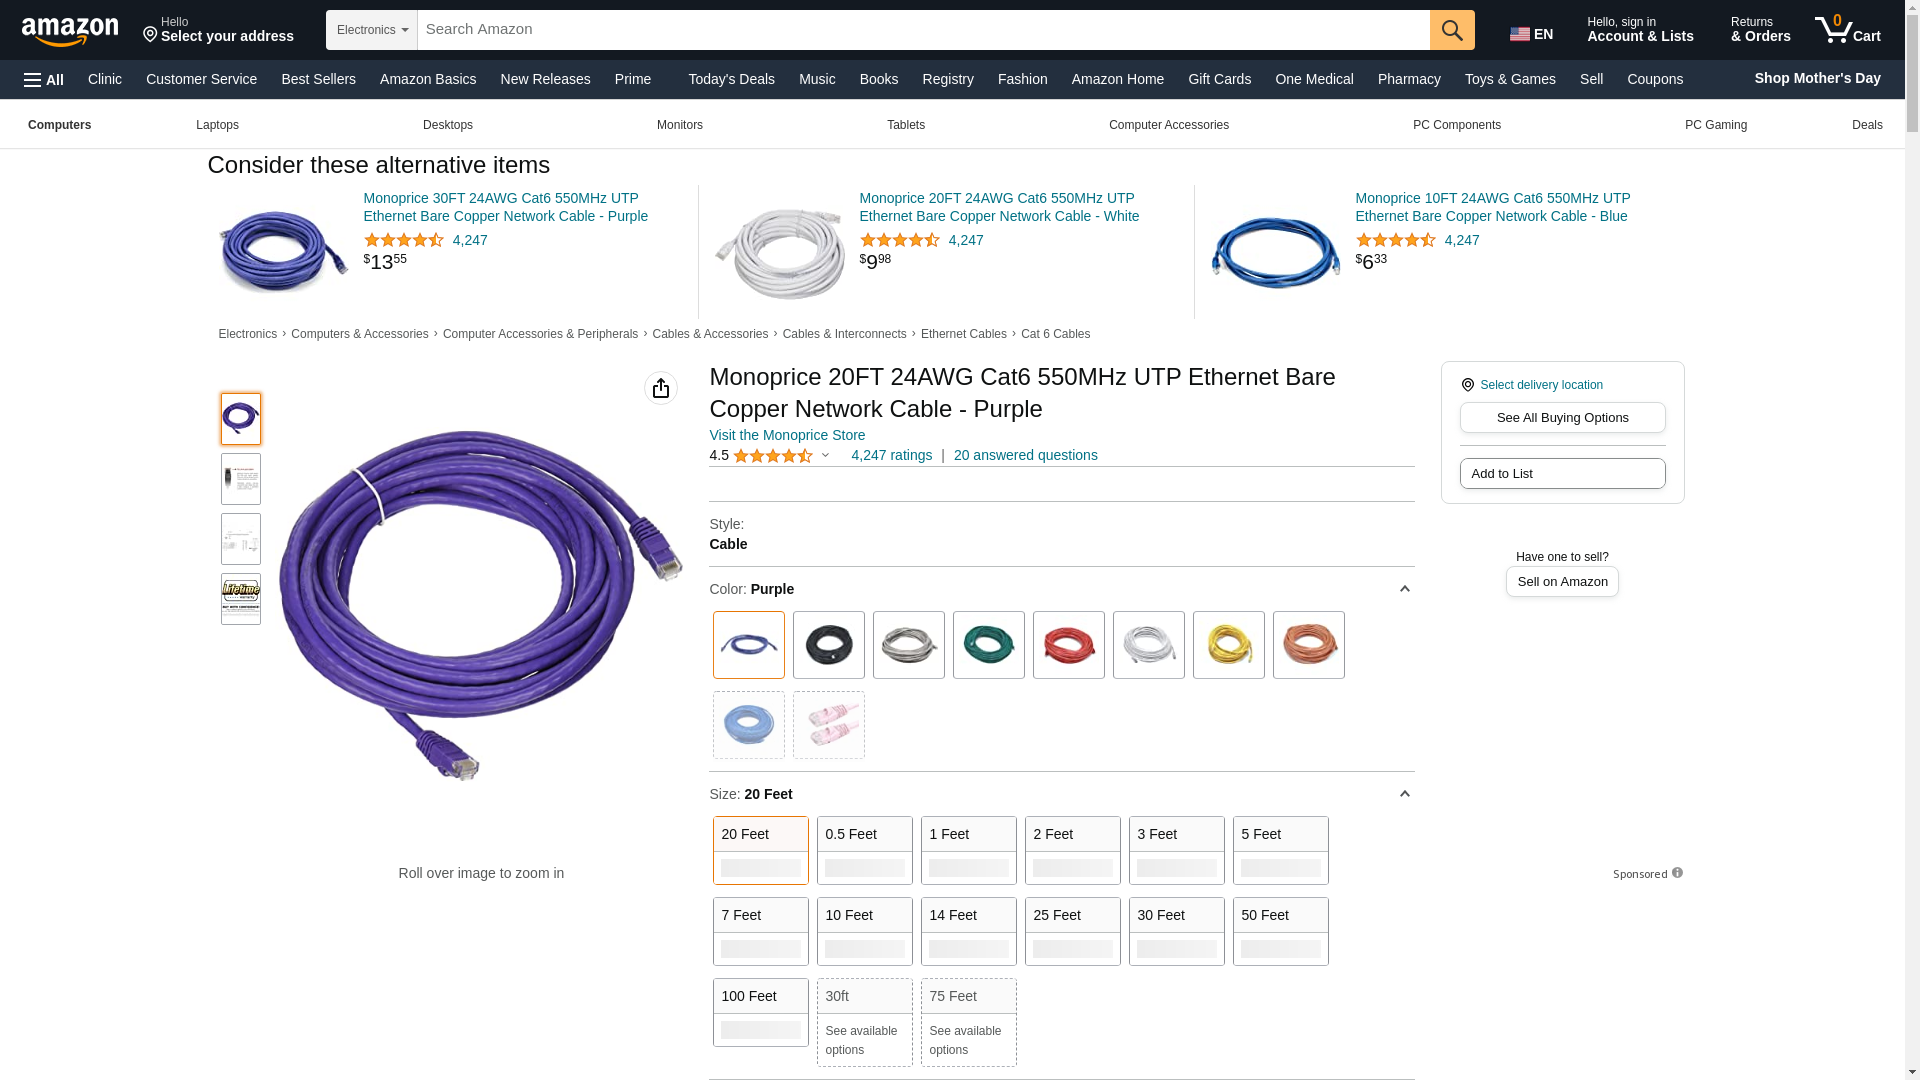Choose the 3 Feet size option

1176,849
